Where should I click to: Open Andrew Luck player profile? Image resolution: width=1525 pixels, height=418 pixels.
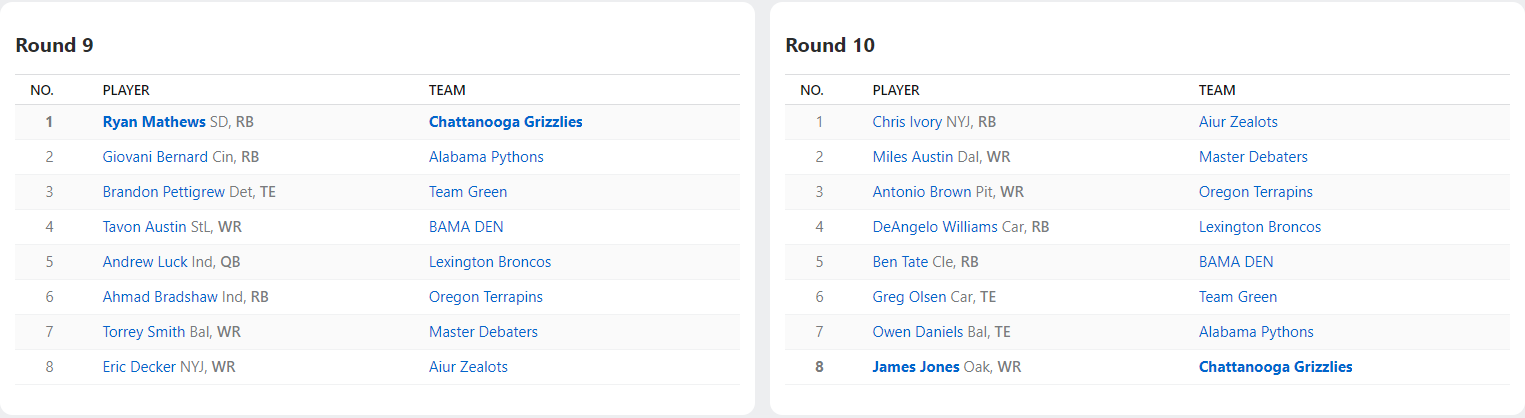click(145, 262)
